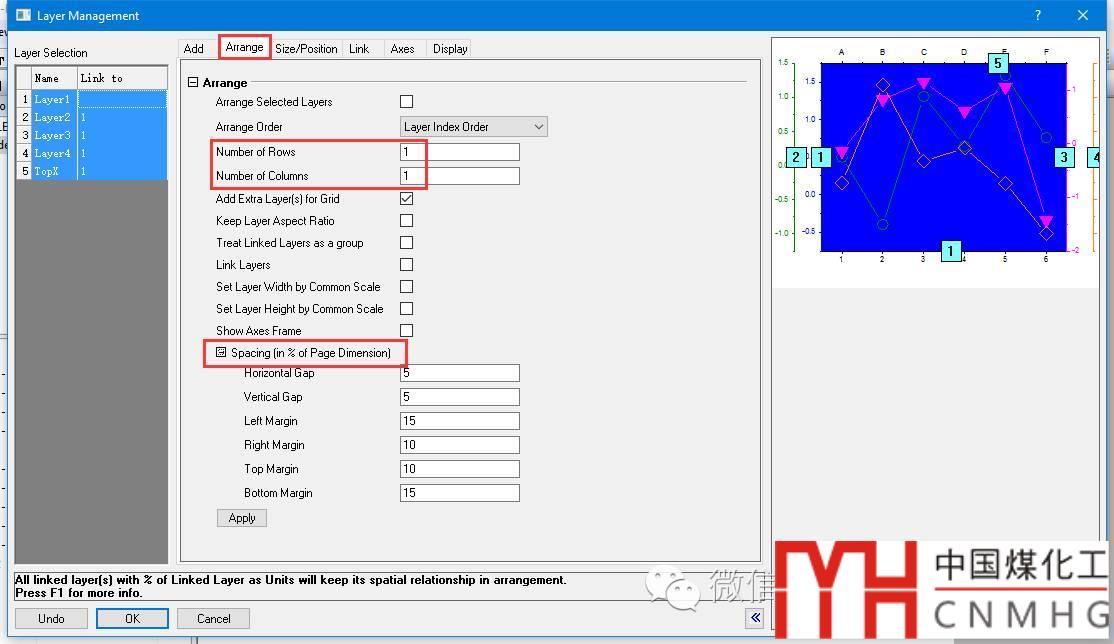
Task: Click the Number of Rows field
Action: 460,151
